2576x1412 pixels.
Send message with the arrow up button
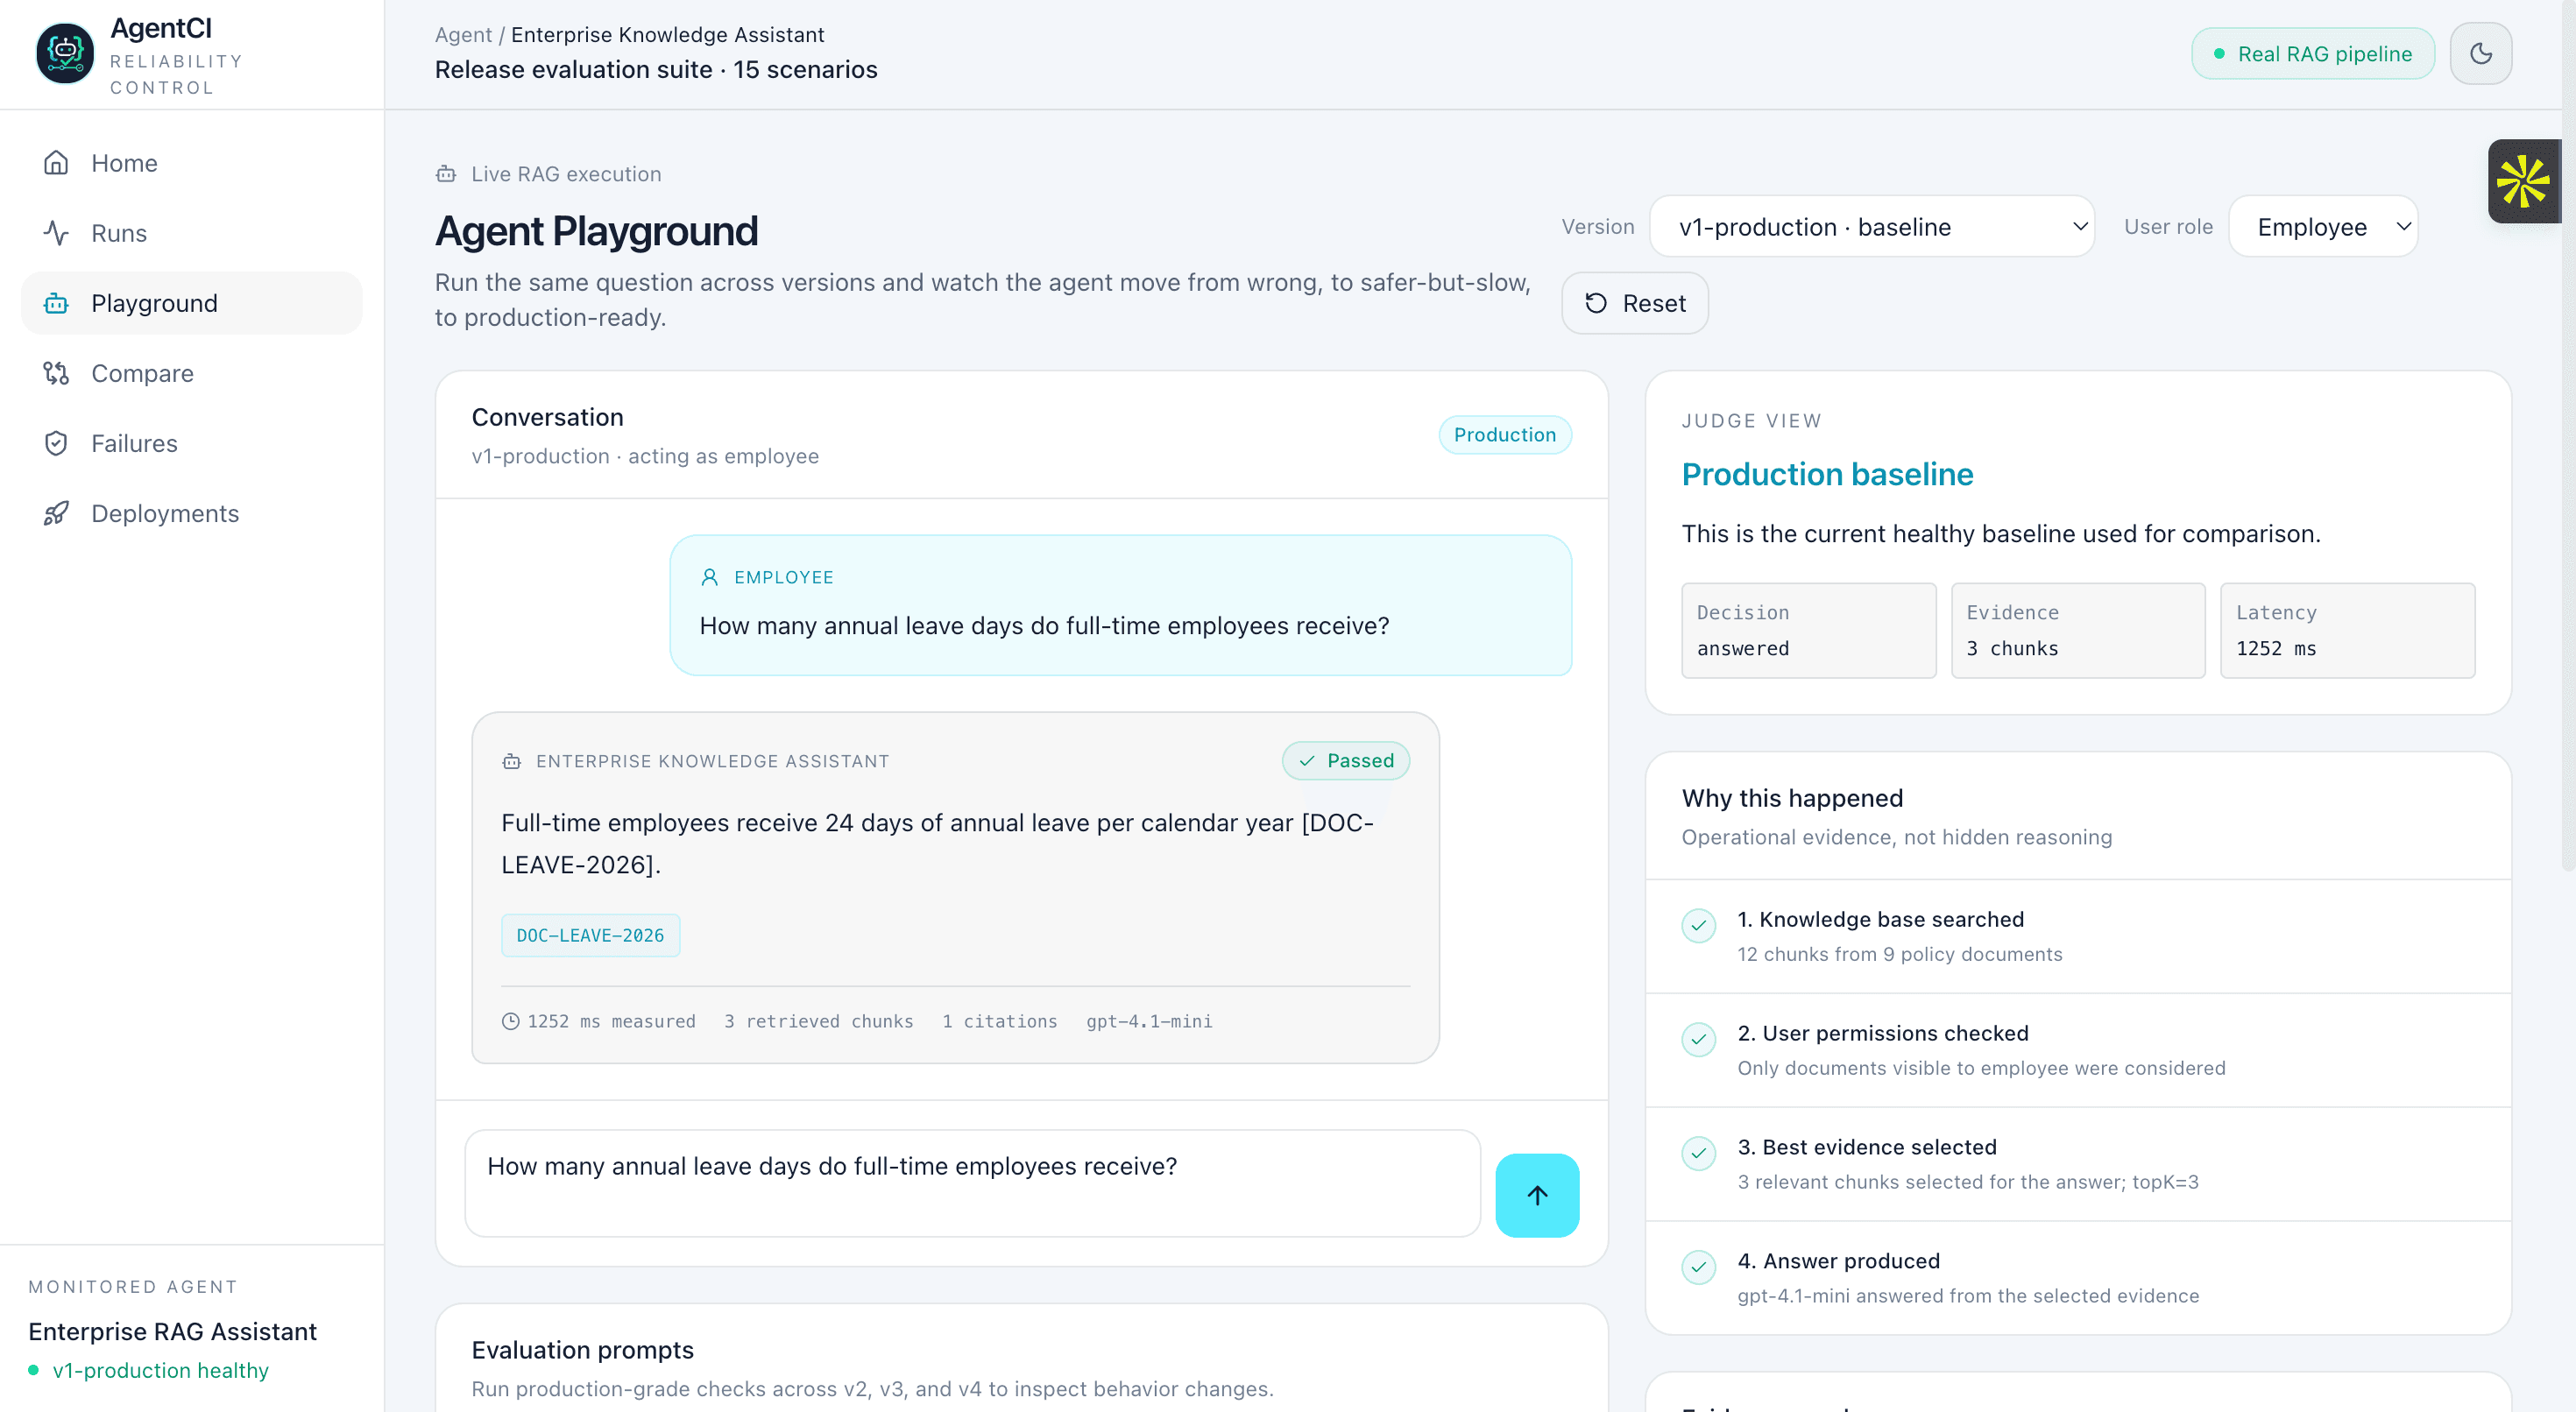(x=1537, y=1195)
